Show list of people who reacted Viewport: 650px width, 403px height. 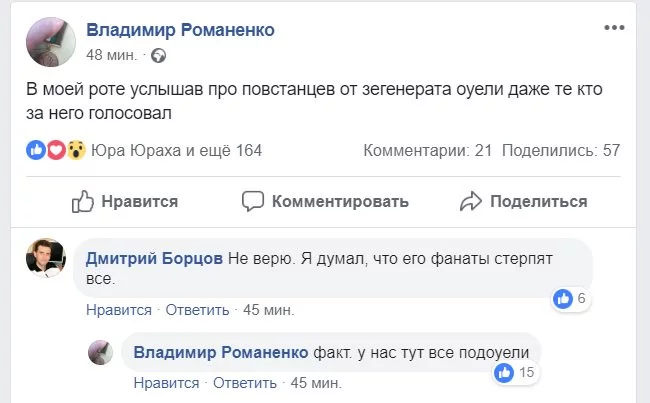click(176, 150)
